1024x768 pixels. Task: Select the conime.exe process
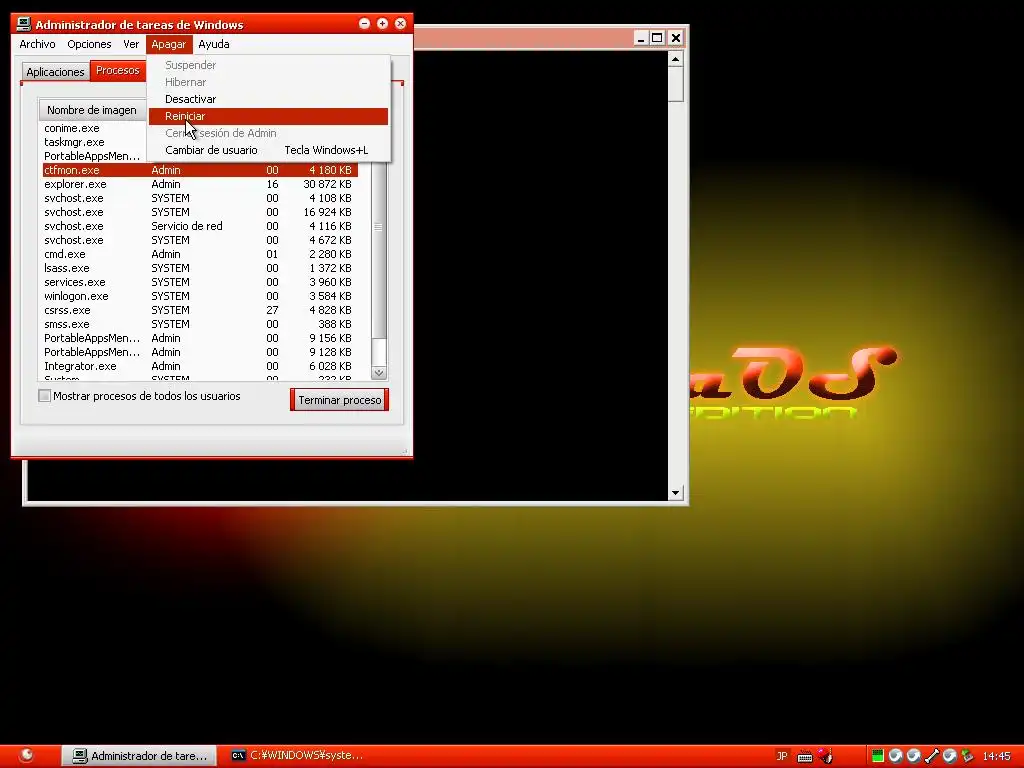click(93, 128)
